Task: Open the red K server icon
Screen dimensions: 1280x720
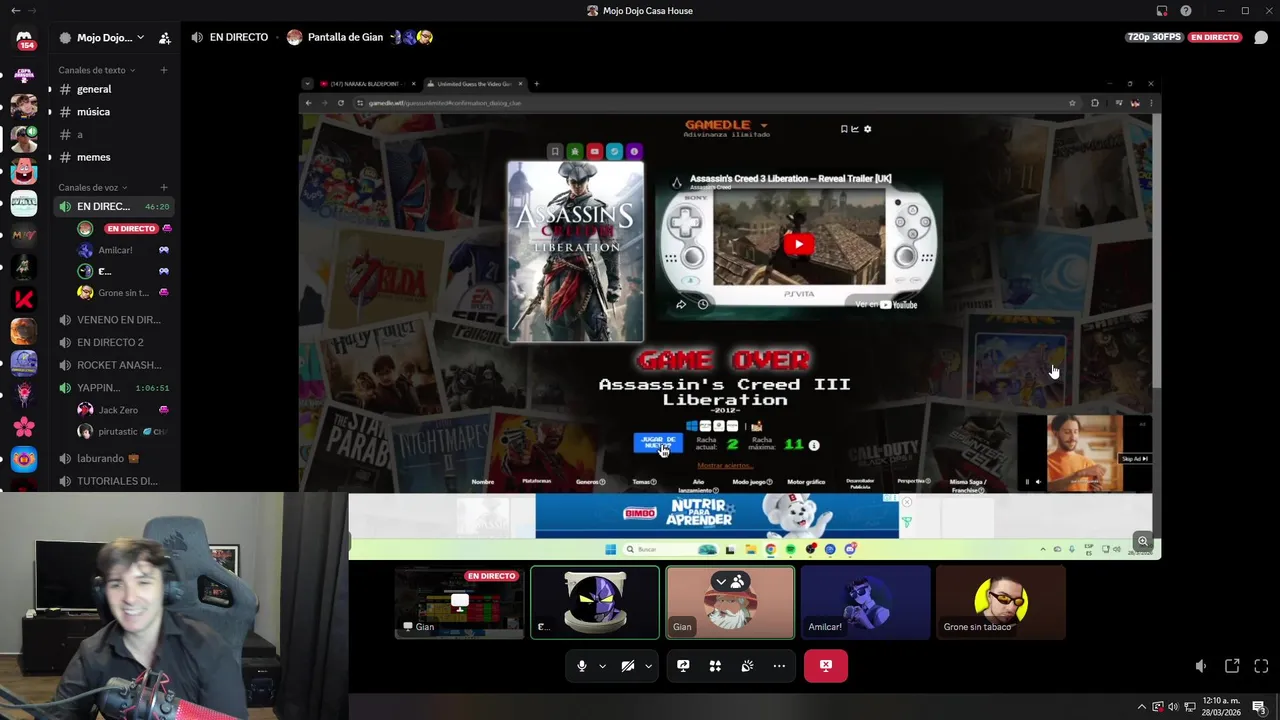Action: [x=24, y=298]
